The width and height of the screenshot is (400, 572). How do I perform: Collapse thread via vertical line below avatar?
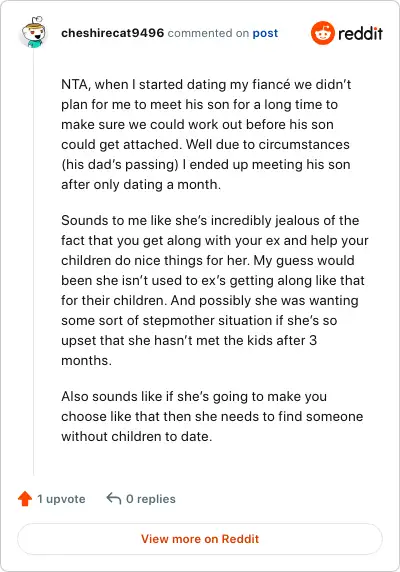pos(34,263)
